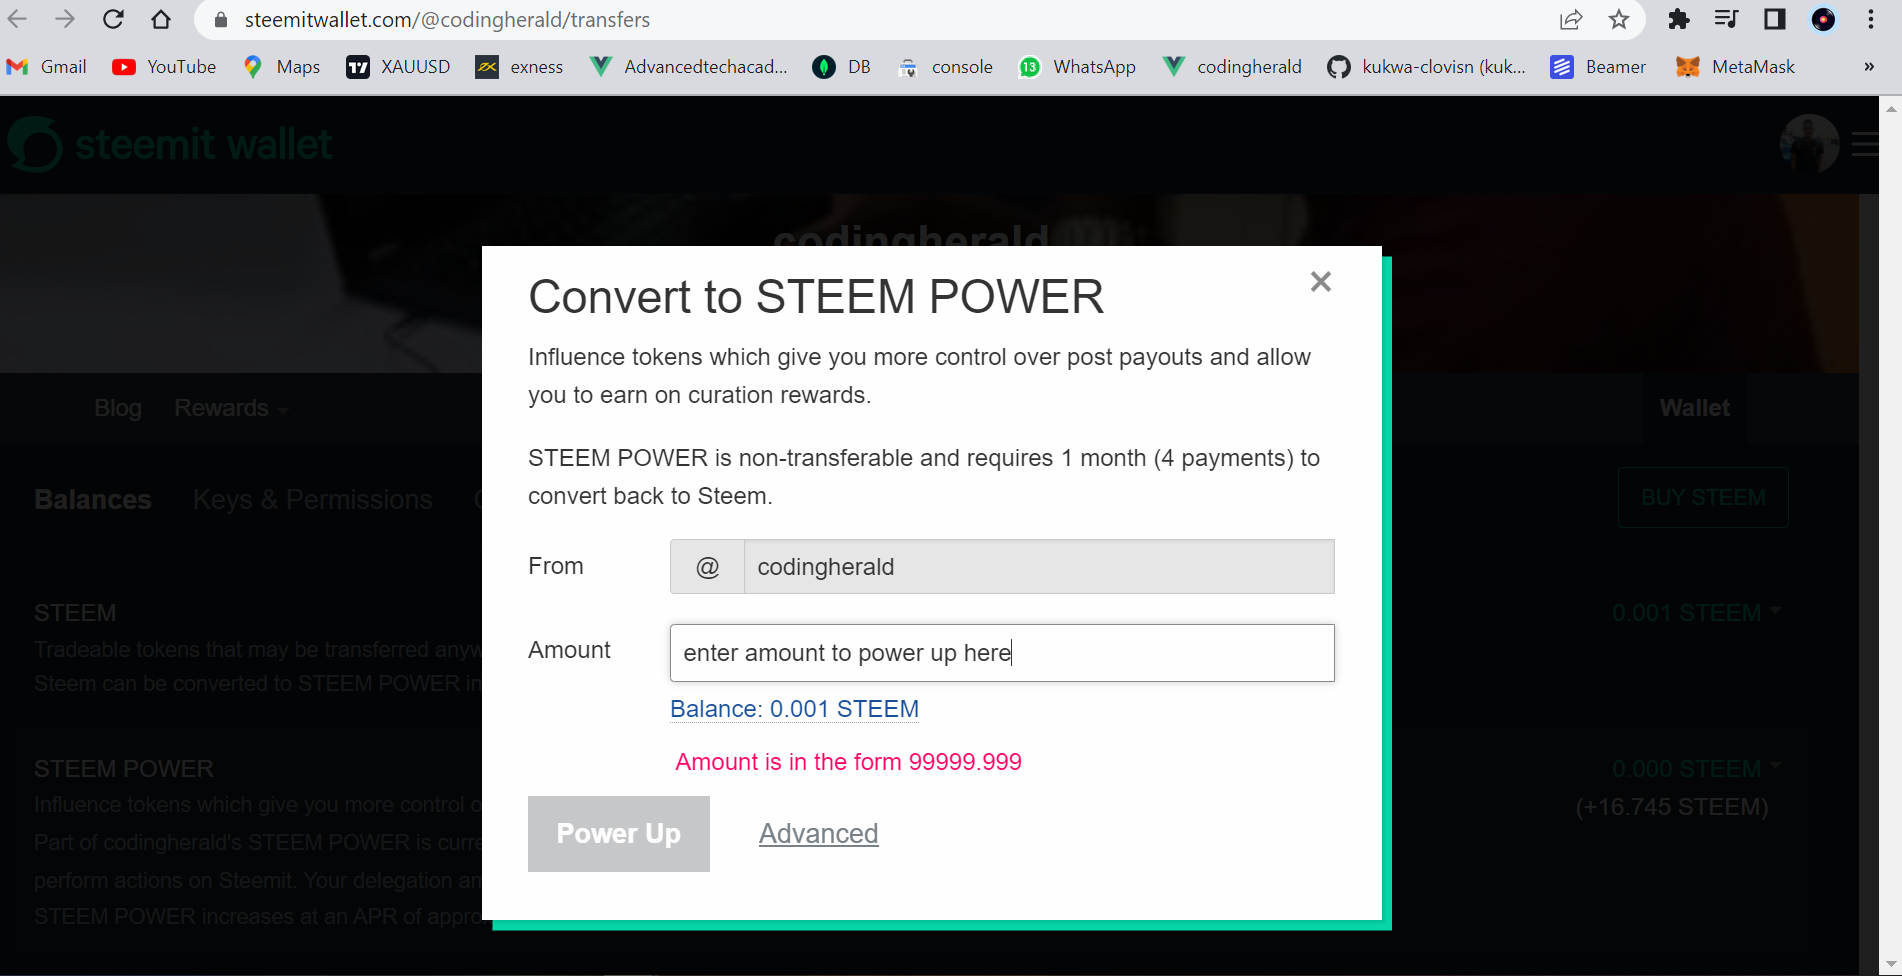Viewport: 1902px width, 976px height.
Task: Open the media control icon
Action: pos(1727,19)
